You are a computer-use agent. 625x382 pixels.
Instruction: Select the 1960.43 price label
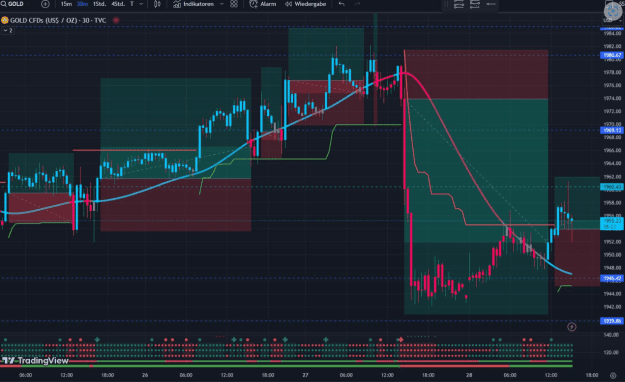[x=612, y=187]
